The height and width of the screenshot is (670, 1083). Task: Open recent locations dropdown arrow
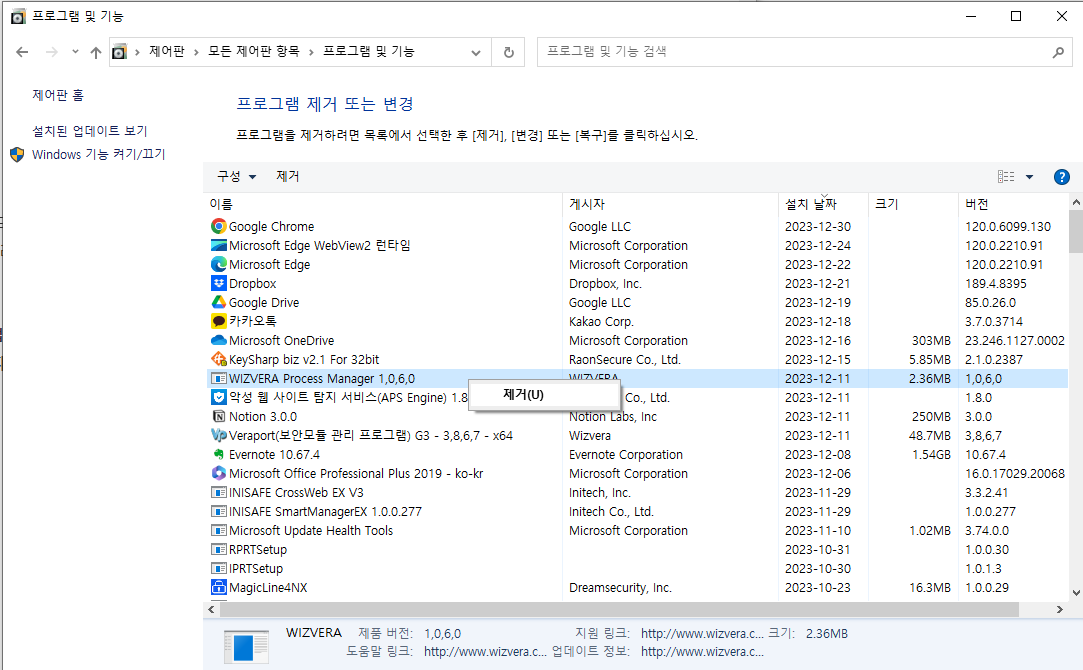point(75,52)
